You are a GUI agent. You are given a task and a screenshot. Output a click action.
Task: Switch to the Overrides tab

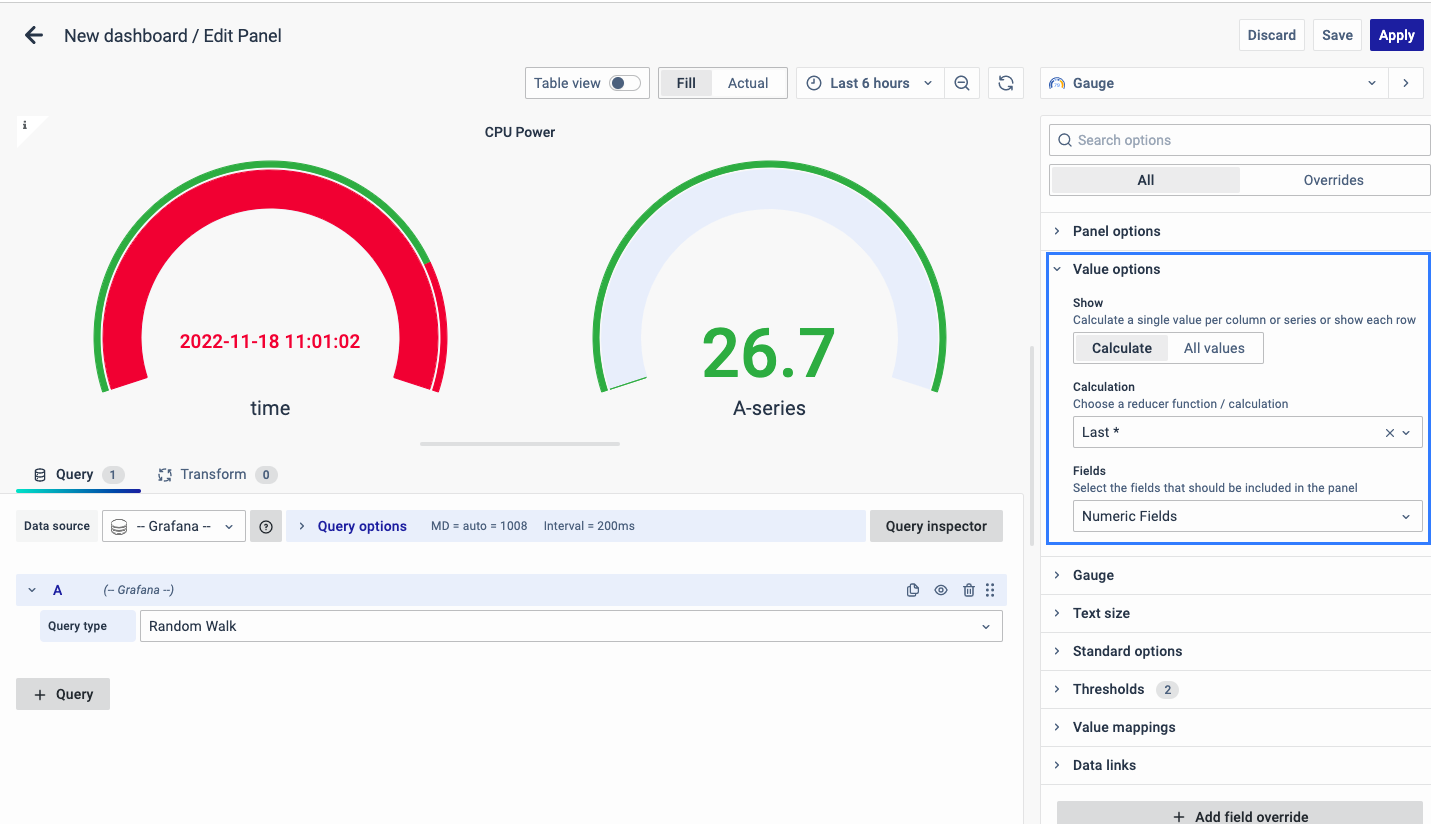(1333, 180)
